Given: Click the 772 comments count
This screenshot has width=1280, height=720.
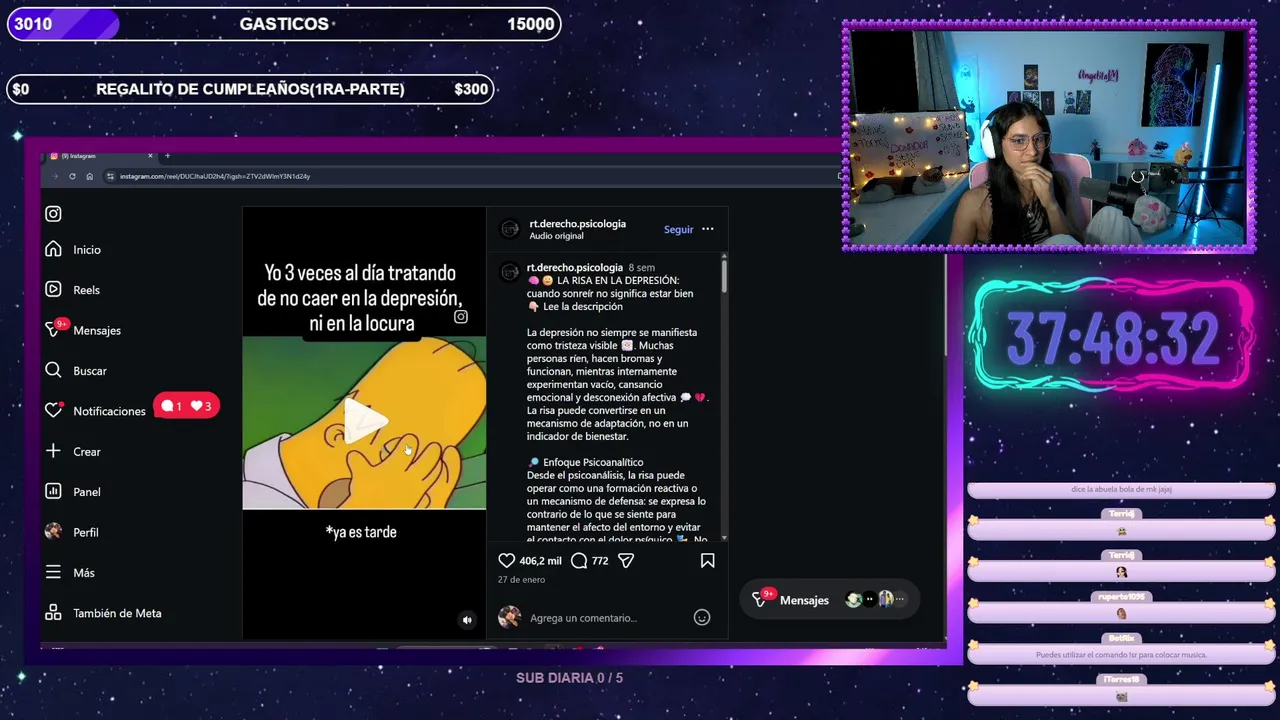Looking at the screenshot, I should pyautogui.click(x=600, y=561).
